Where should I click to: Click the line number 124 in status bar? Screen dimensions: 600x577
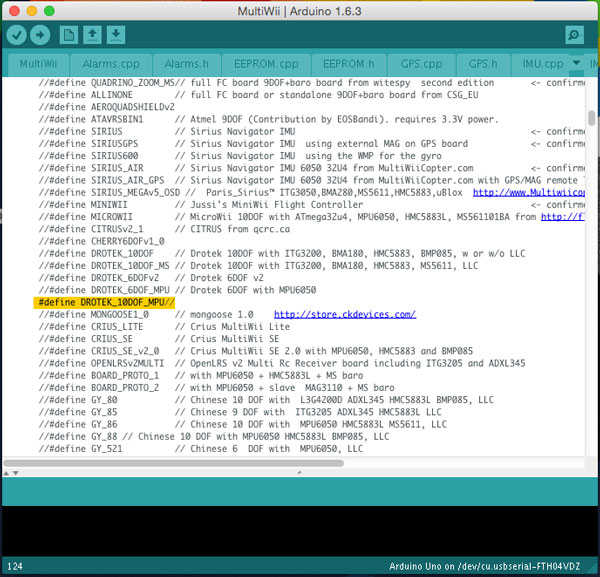[15, 566]
